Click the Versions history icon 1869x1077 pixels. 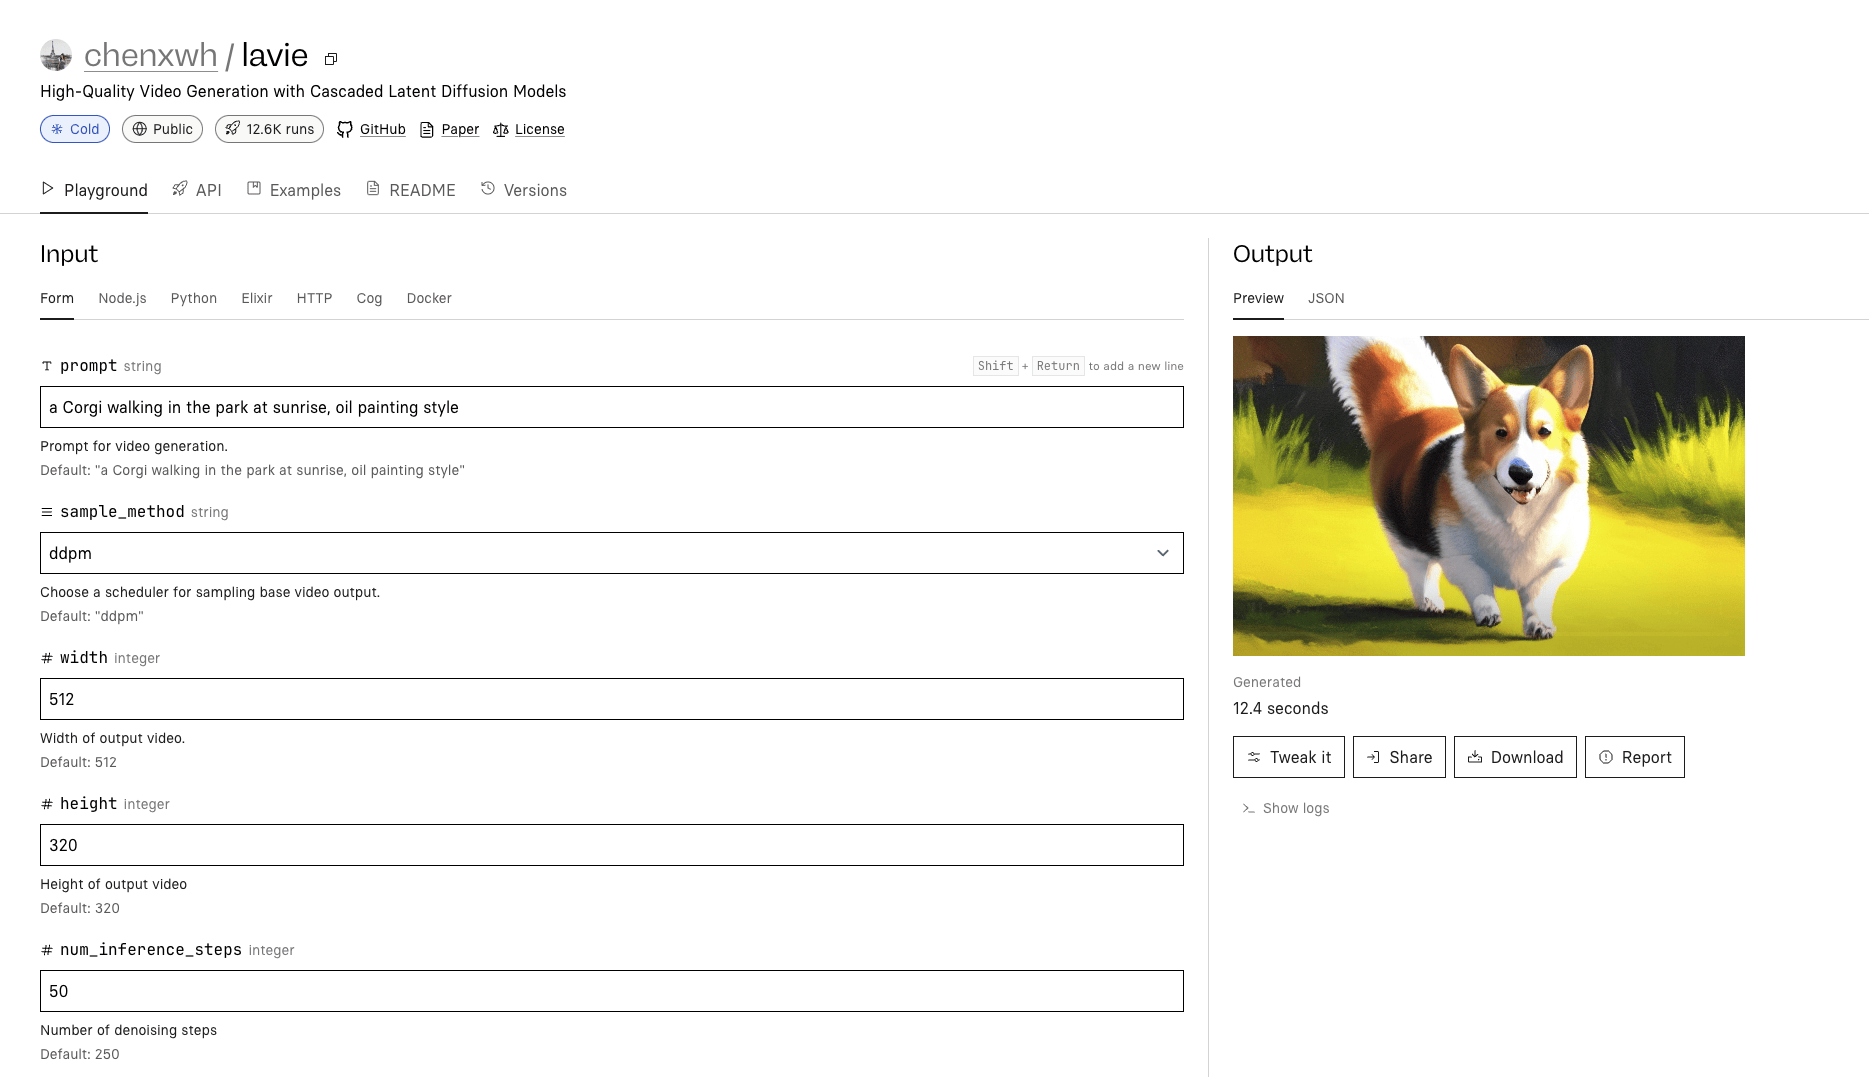pos(488,188)
